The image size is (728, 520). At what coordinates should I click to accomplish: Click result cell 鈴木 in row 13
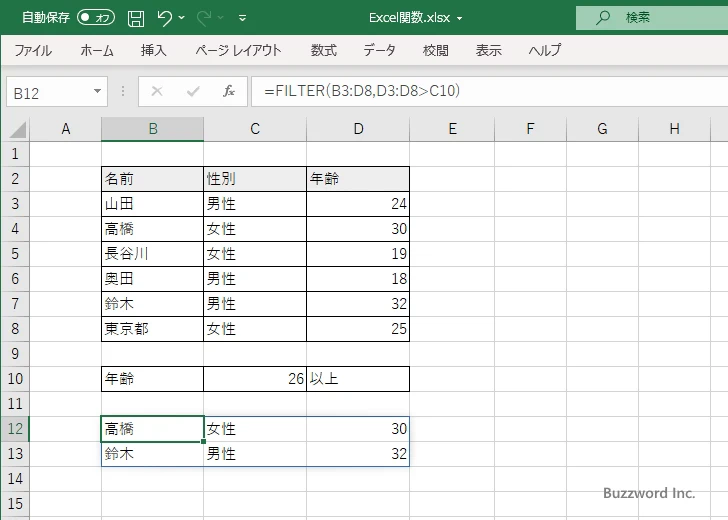[x=152, y=454]
